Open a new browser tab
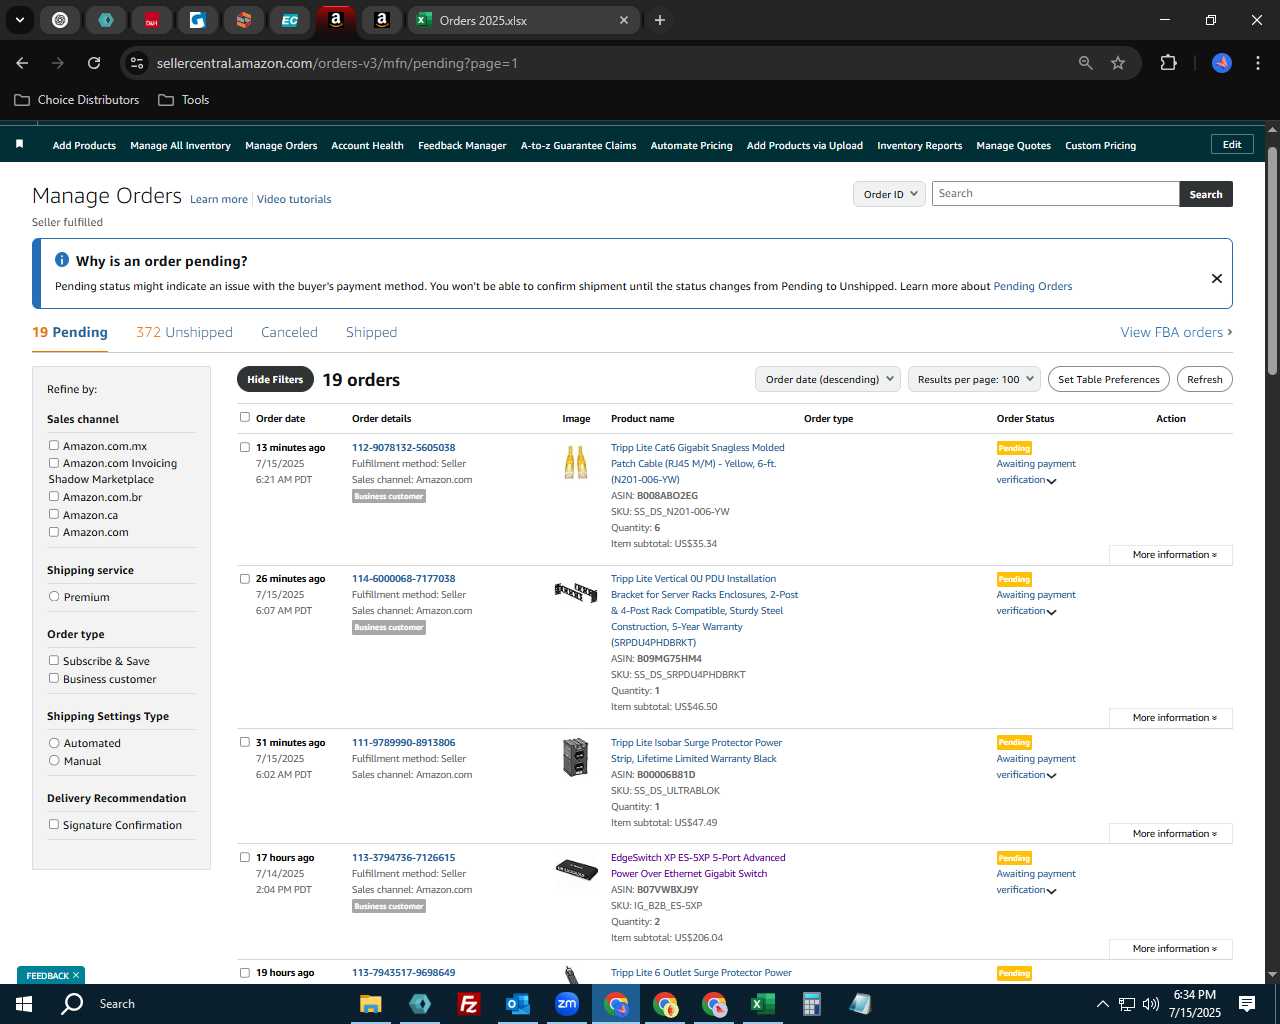This screenshot has width=1280, height=1024. (x=660, y=20)
